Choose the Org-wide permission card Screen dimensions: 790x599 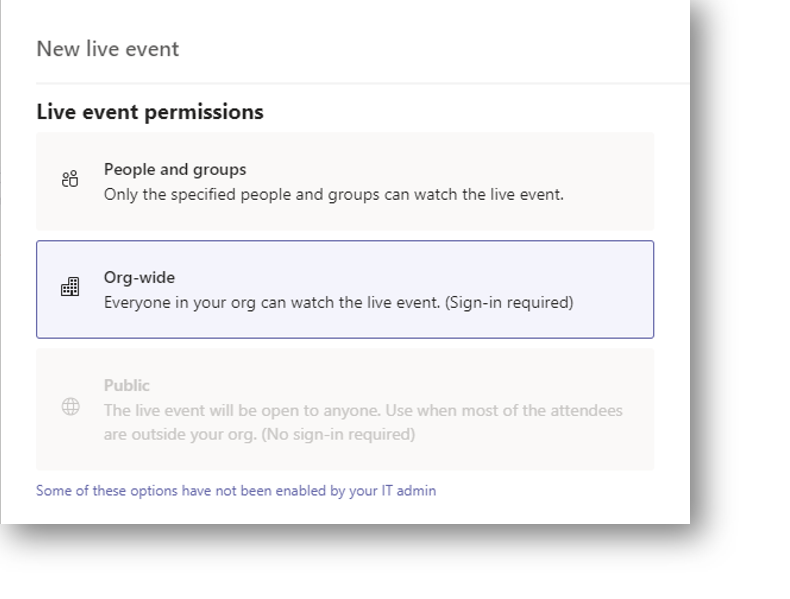click(x=345, y=289)
